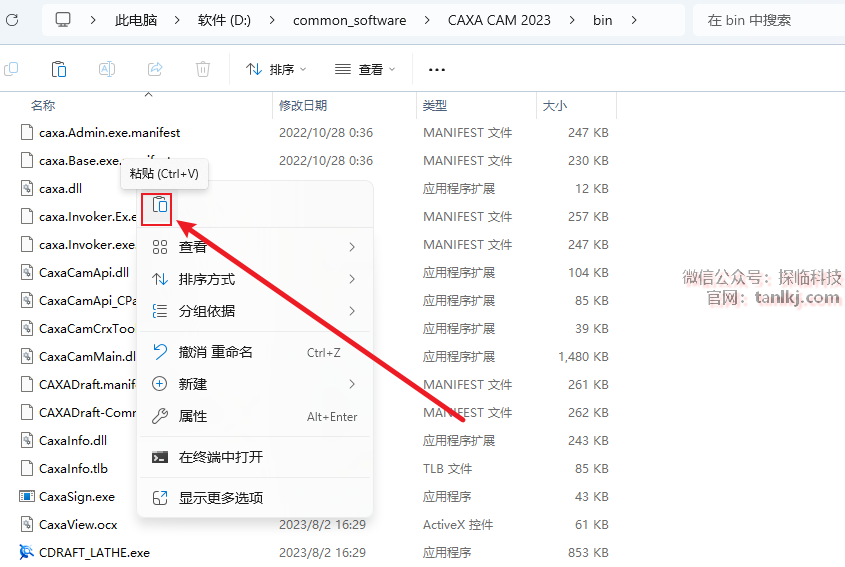
Task: Click the CaxaSign.exe file icon
Action: [26, 496]
